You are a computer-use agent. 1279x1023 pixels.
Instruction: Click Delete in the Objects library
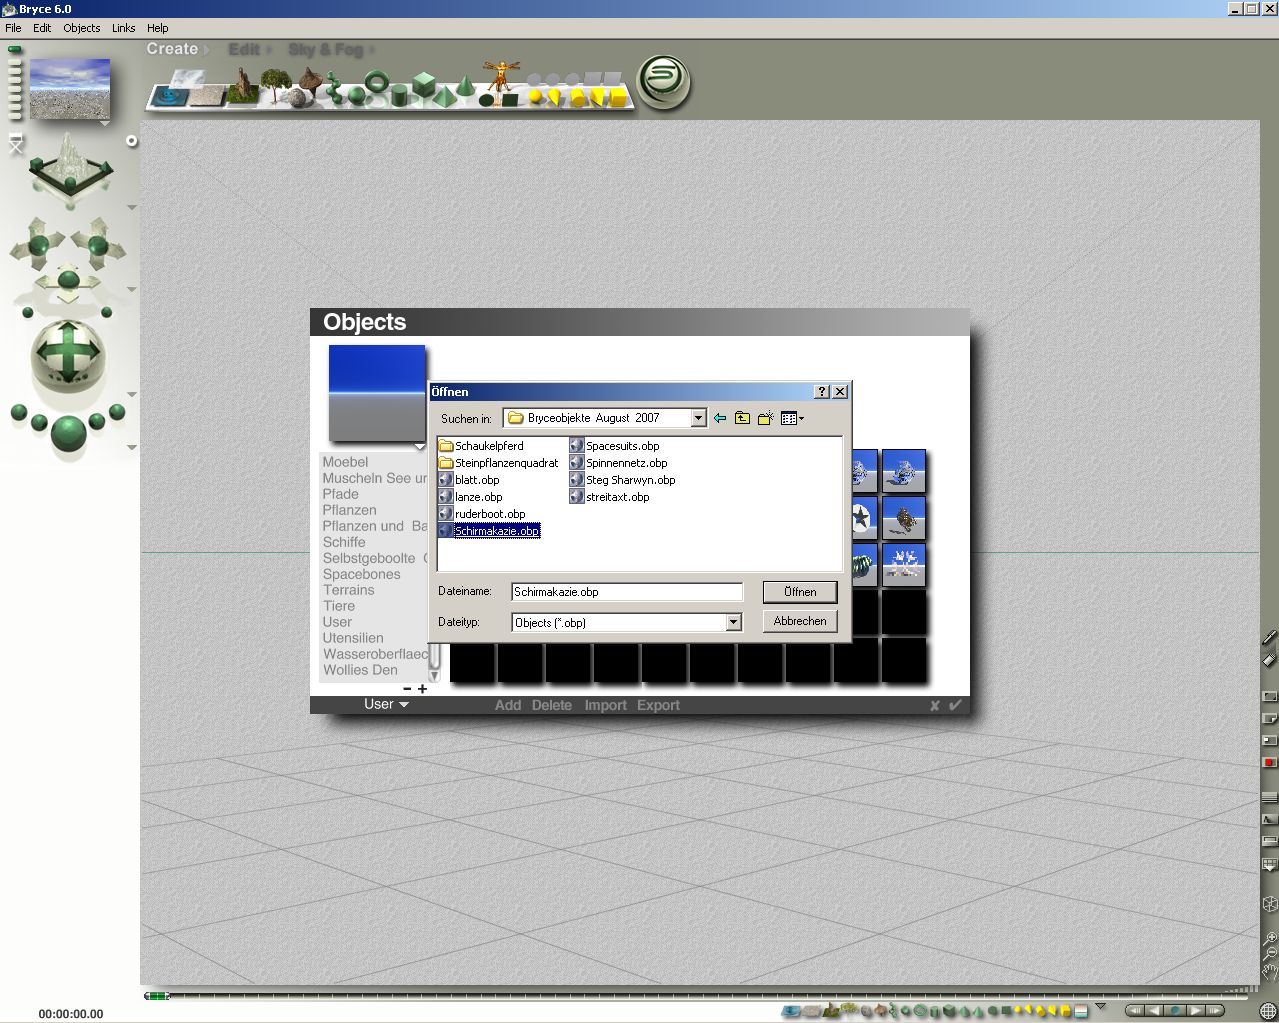(552, 705)
